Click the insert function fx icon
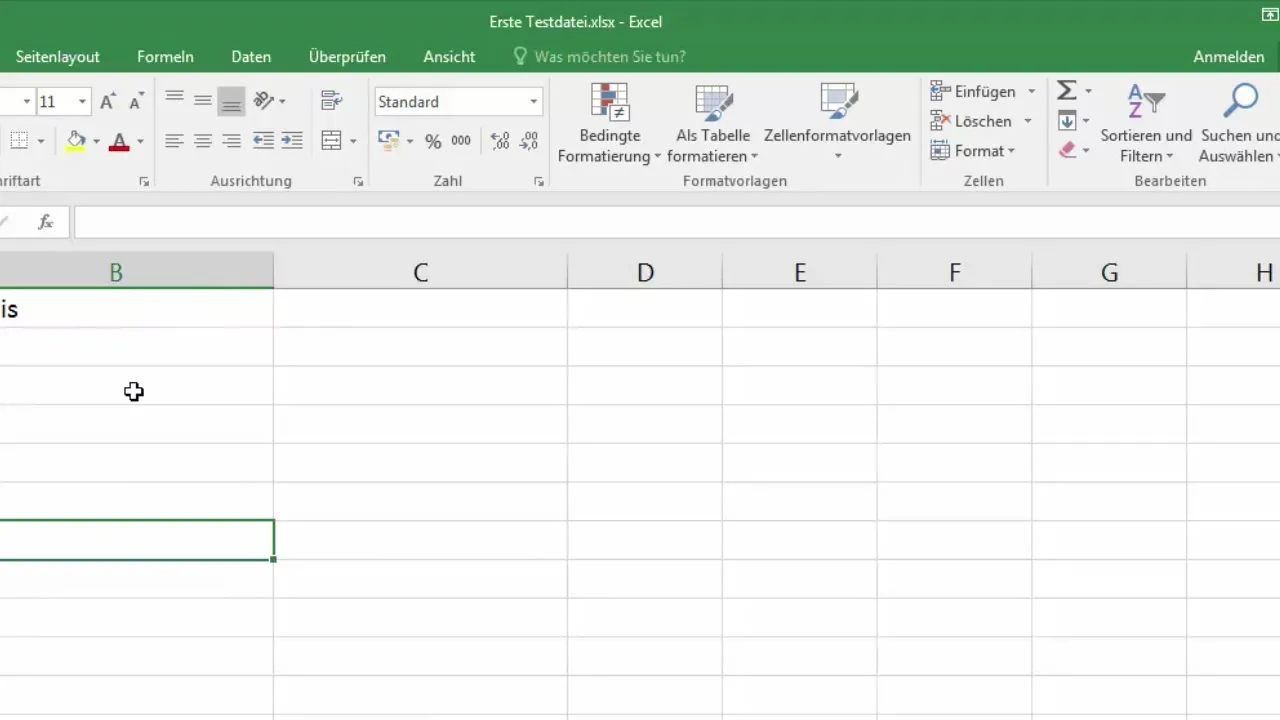This screenshot has width=1280, height=720. (45, 223)
